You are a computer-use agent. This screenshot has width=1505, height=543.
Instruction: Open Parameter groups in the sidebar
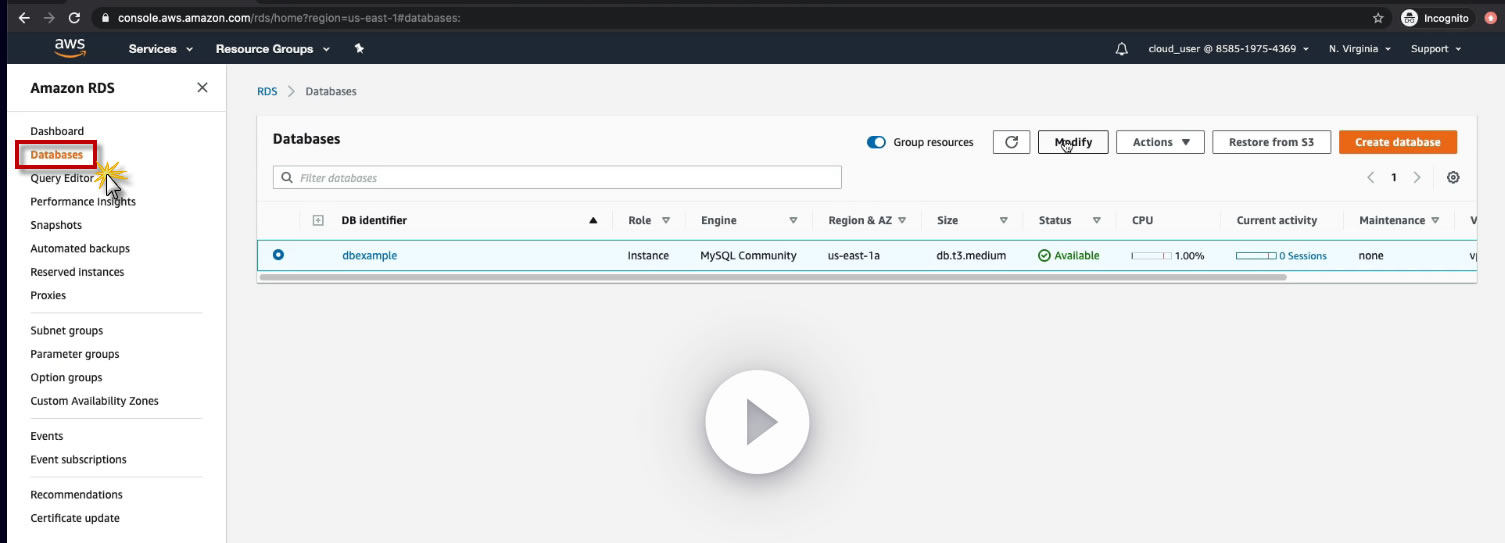click(75, 354)
